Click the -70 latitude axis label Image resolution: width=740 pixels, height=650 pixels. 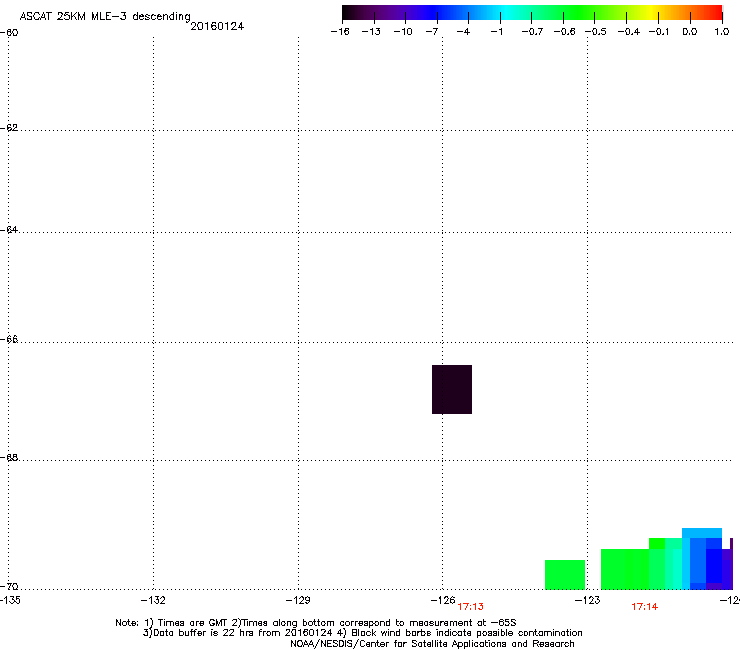pos(9,587)
